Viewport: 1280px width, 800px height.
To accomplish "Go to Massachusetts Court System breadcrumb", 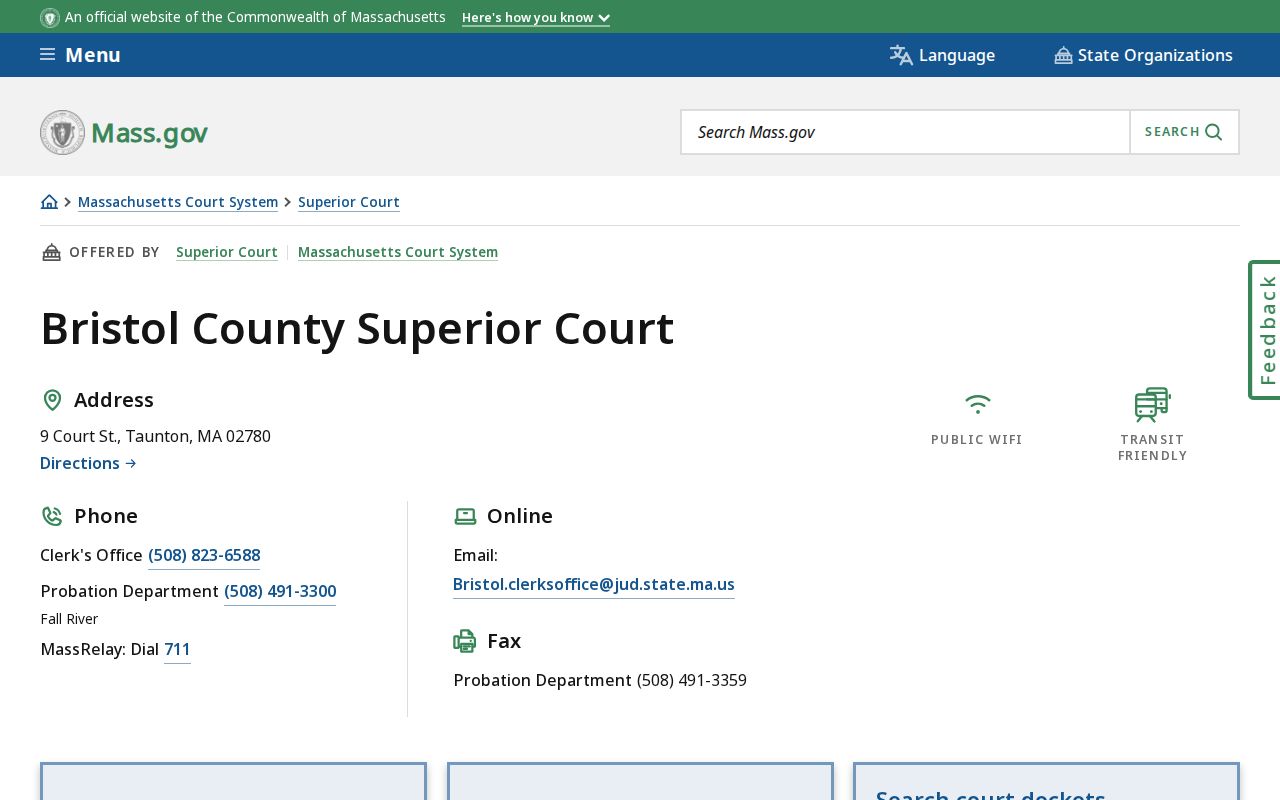I will [x=178, y=202].
